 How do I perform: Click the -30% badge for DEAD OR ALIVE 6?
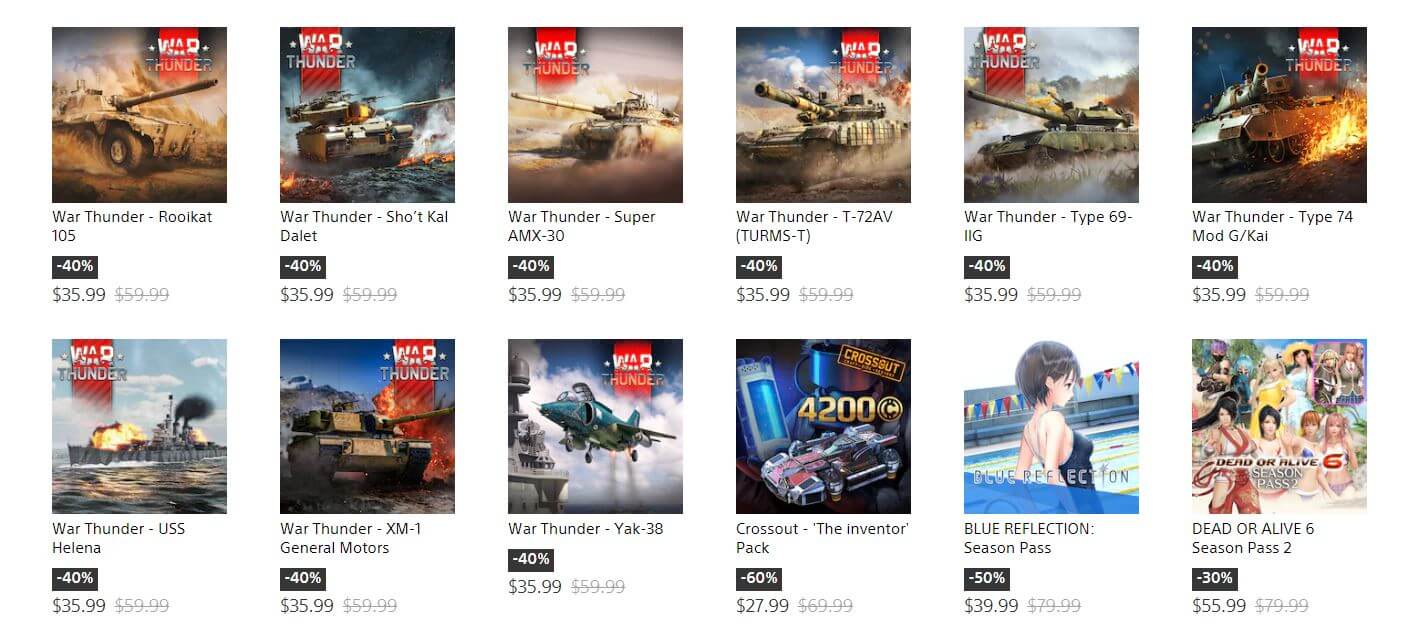tap(1215, 578)
